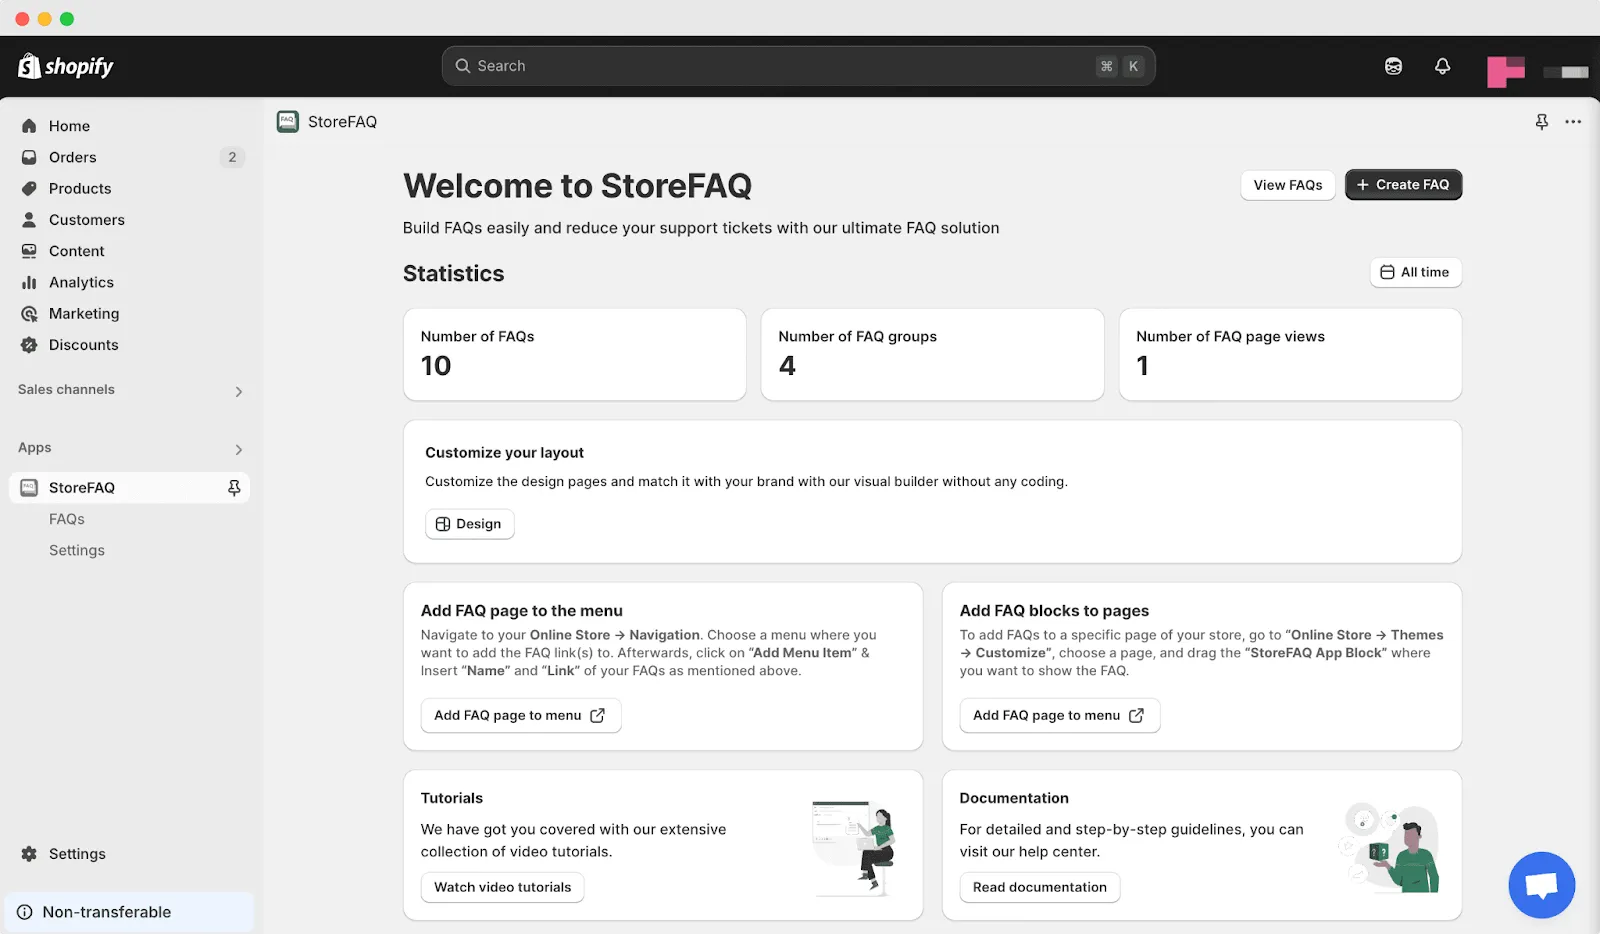
Task: Click the Content icon in sidebar
Action: (x=29, y=251)
